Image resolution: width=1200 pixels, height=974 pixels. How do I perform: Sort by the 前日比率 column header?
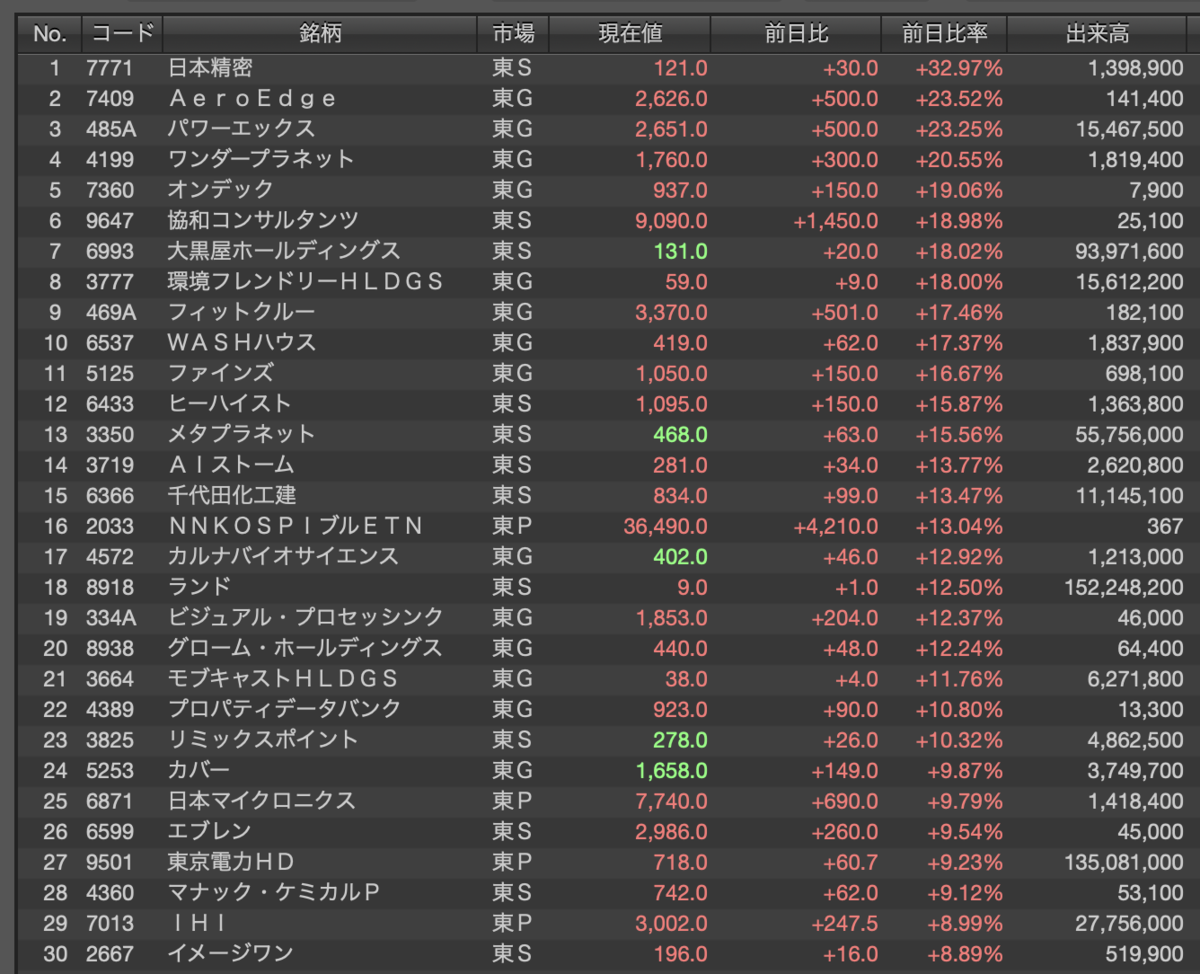click(944, 34)
